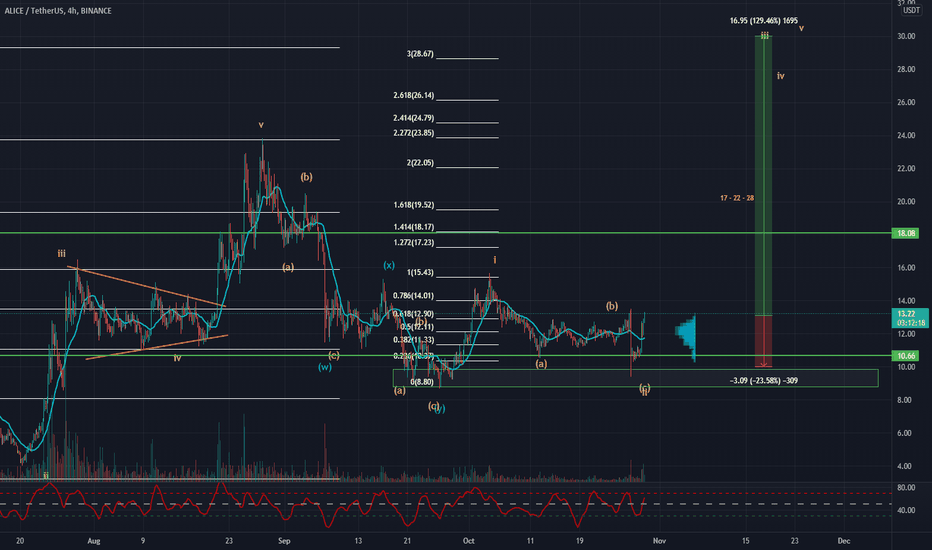This screenshot has width=932, height=550.
Task: Click the Aug date on time axis
Action: coord(93,541)
